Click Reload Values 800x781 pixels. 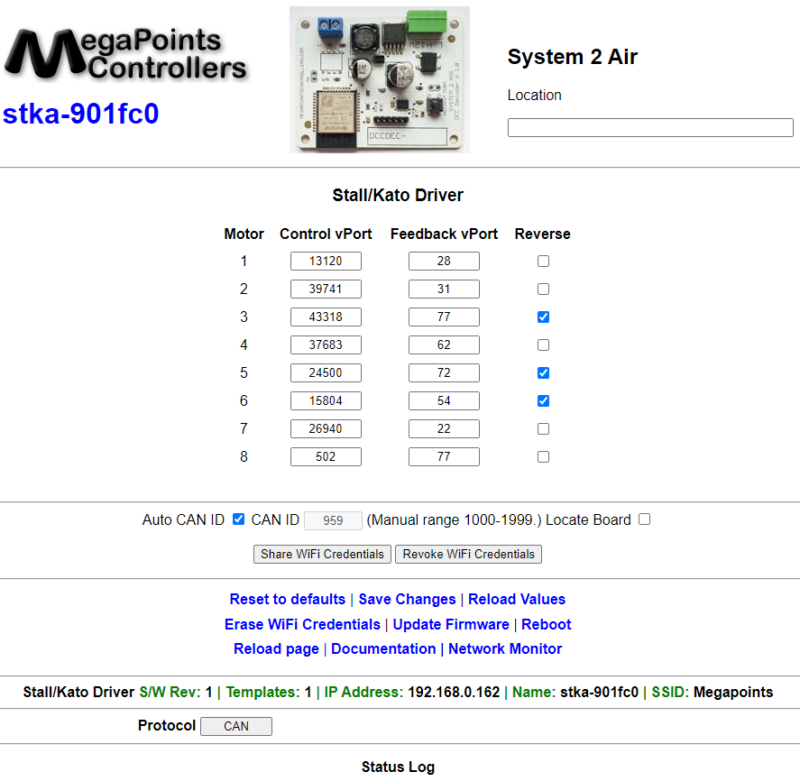tap(517, 598)
